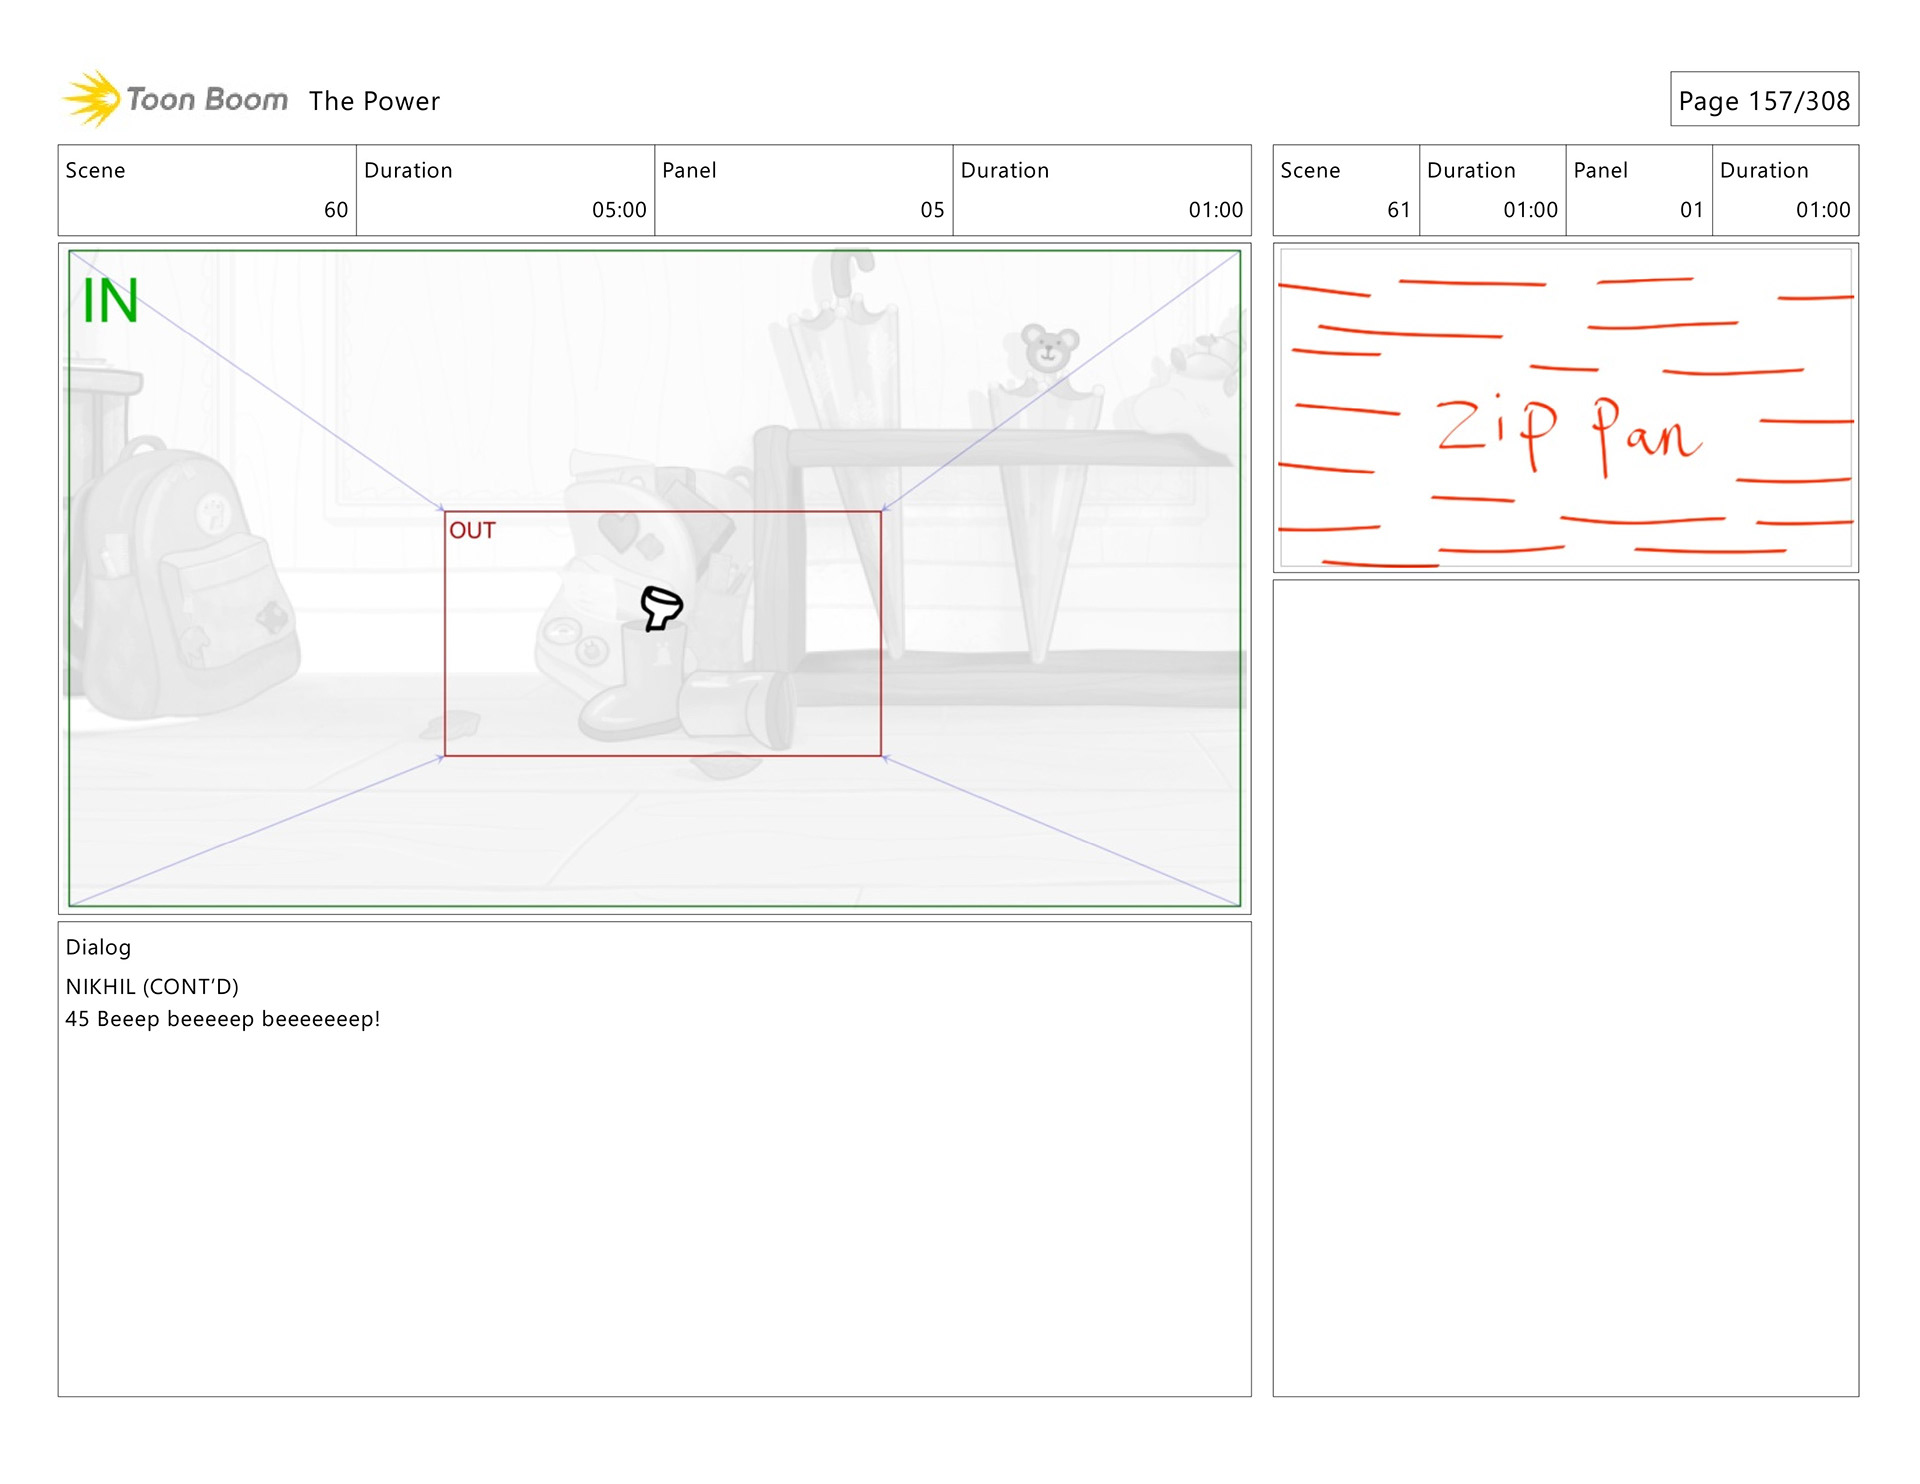Click the Panel 05 duration 01:00 cell

[1101, 190]
